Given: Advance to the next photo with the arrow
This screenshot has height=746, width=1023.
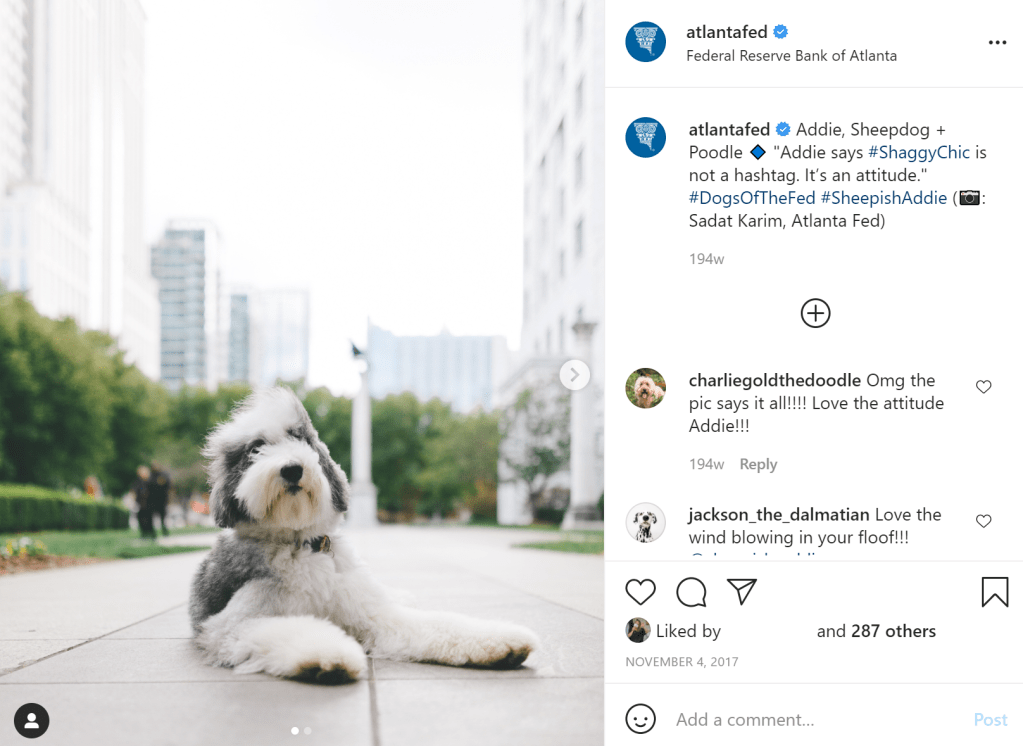Looking at the screenshot, I should [x=574, y=375].
